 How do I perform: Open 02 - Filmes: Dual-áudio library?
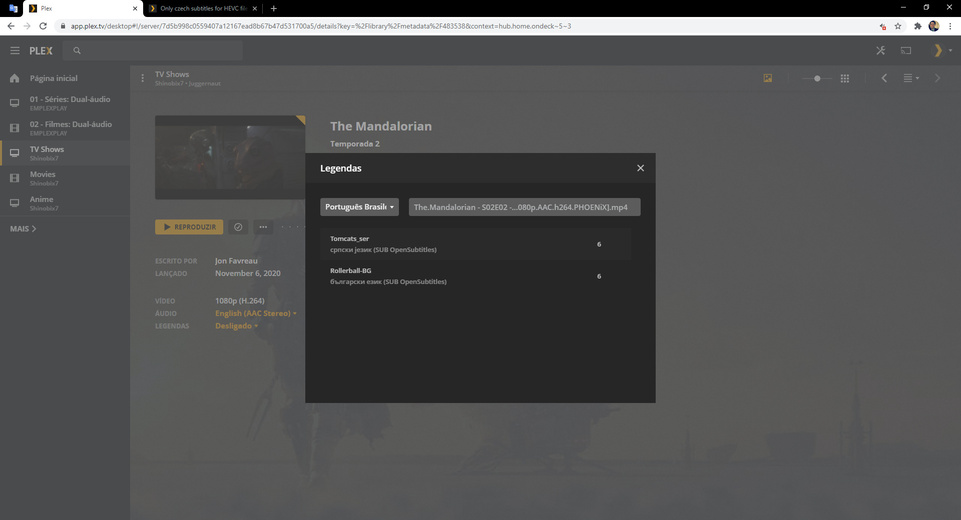(x=65, y=128)
